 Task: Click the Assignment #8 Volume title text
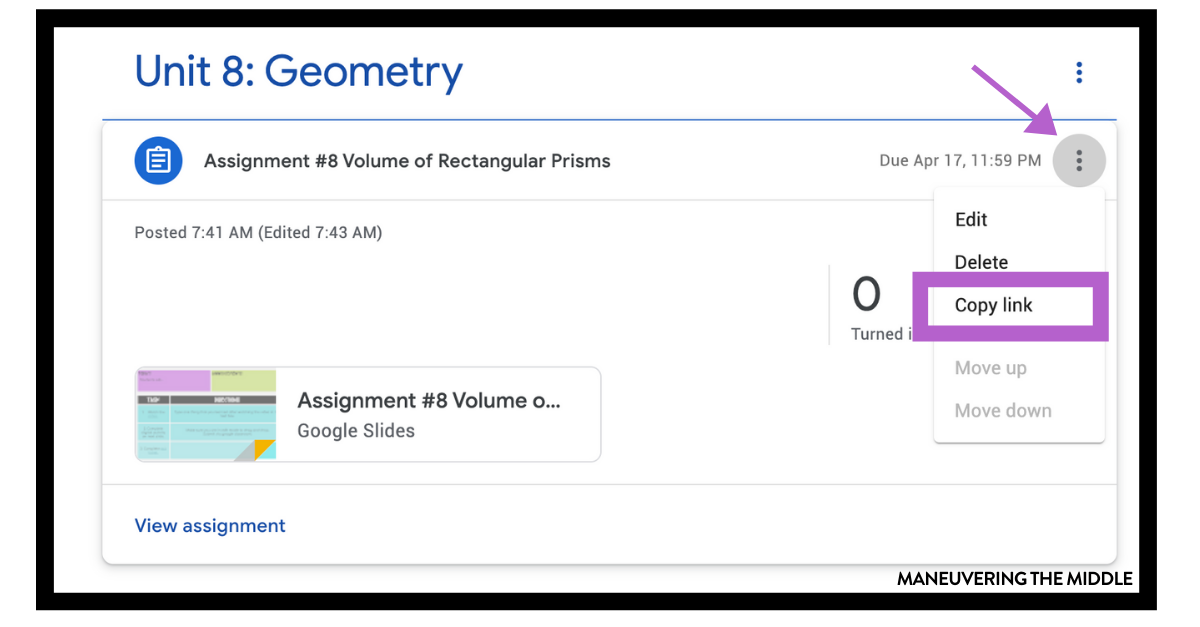[429, 400]
